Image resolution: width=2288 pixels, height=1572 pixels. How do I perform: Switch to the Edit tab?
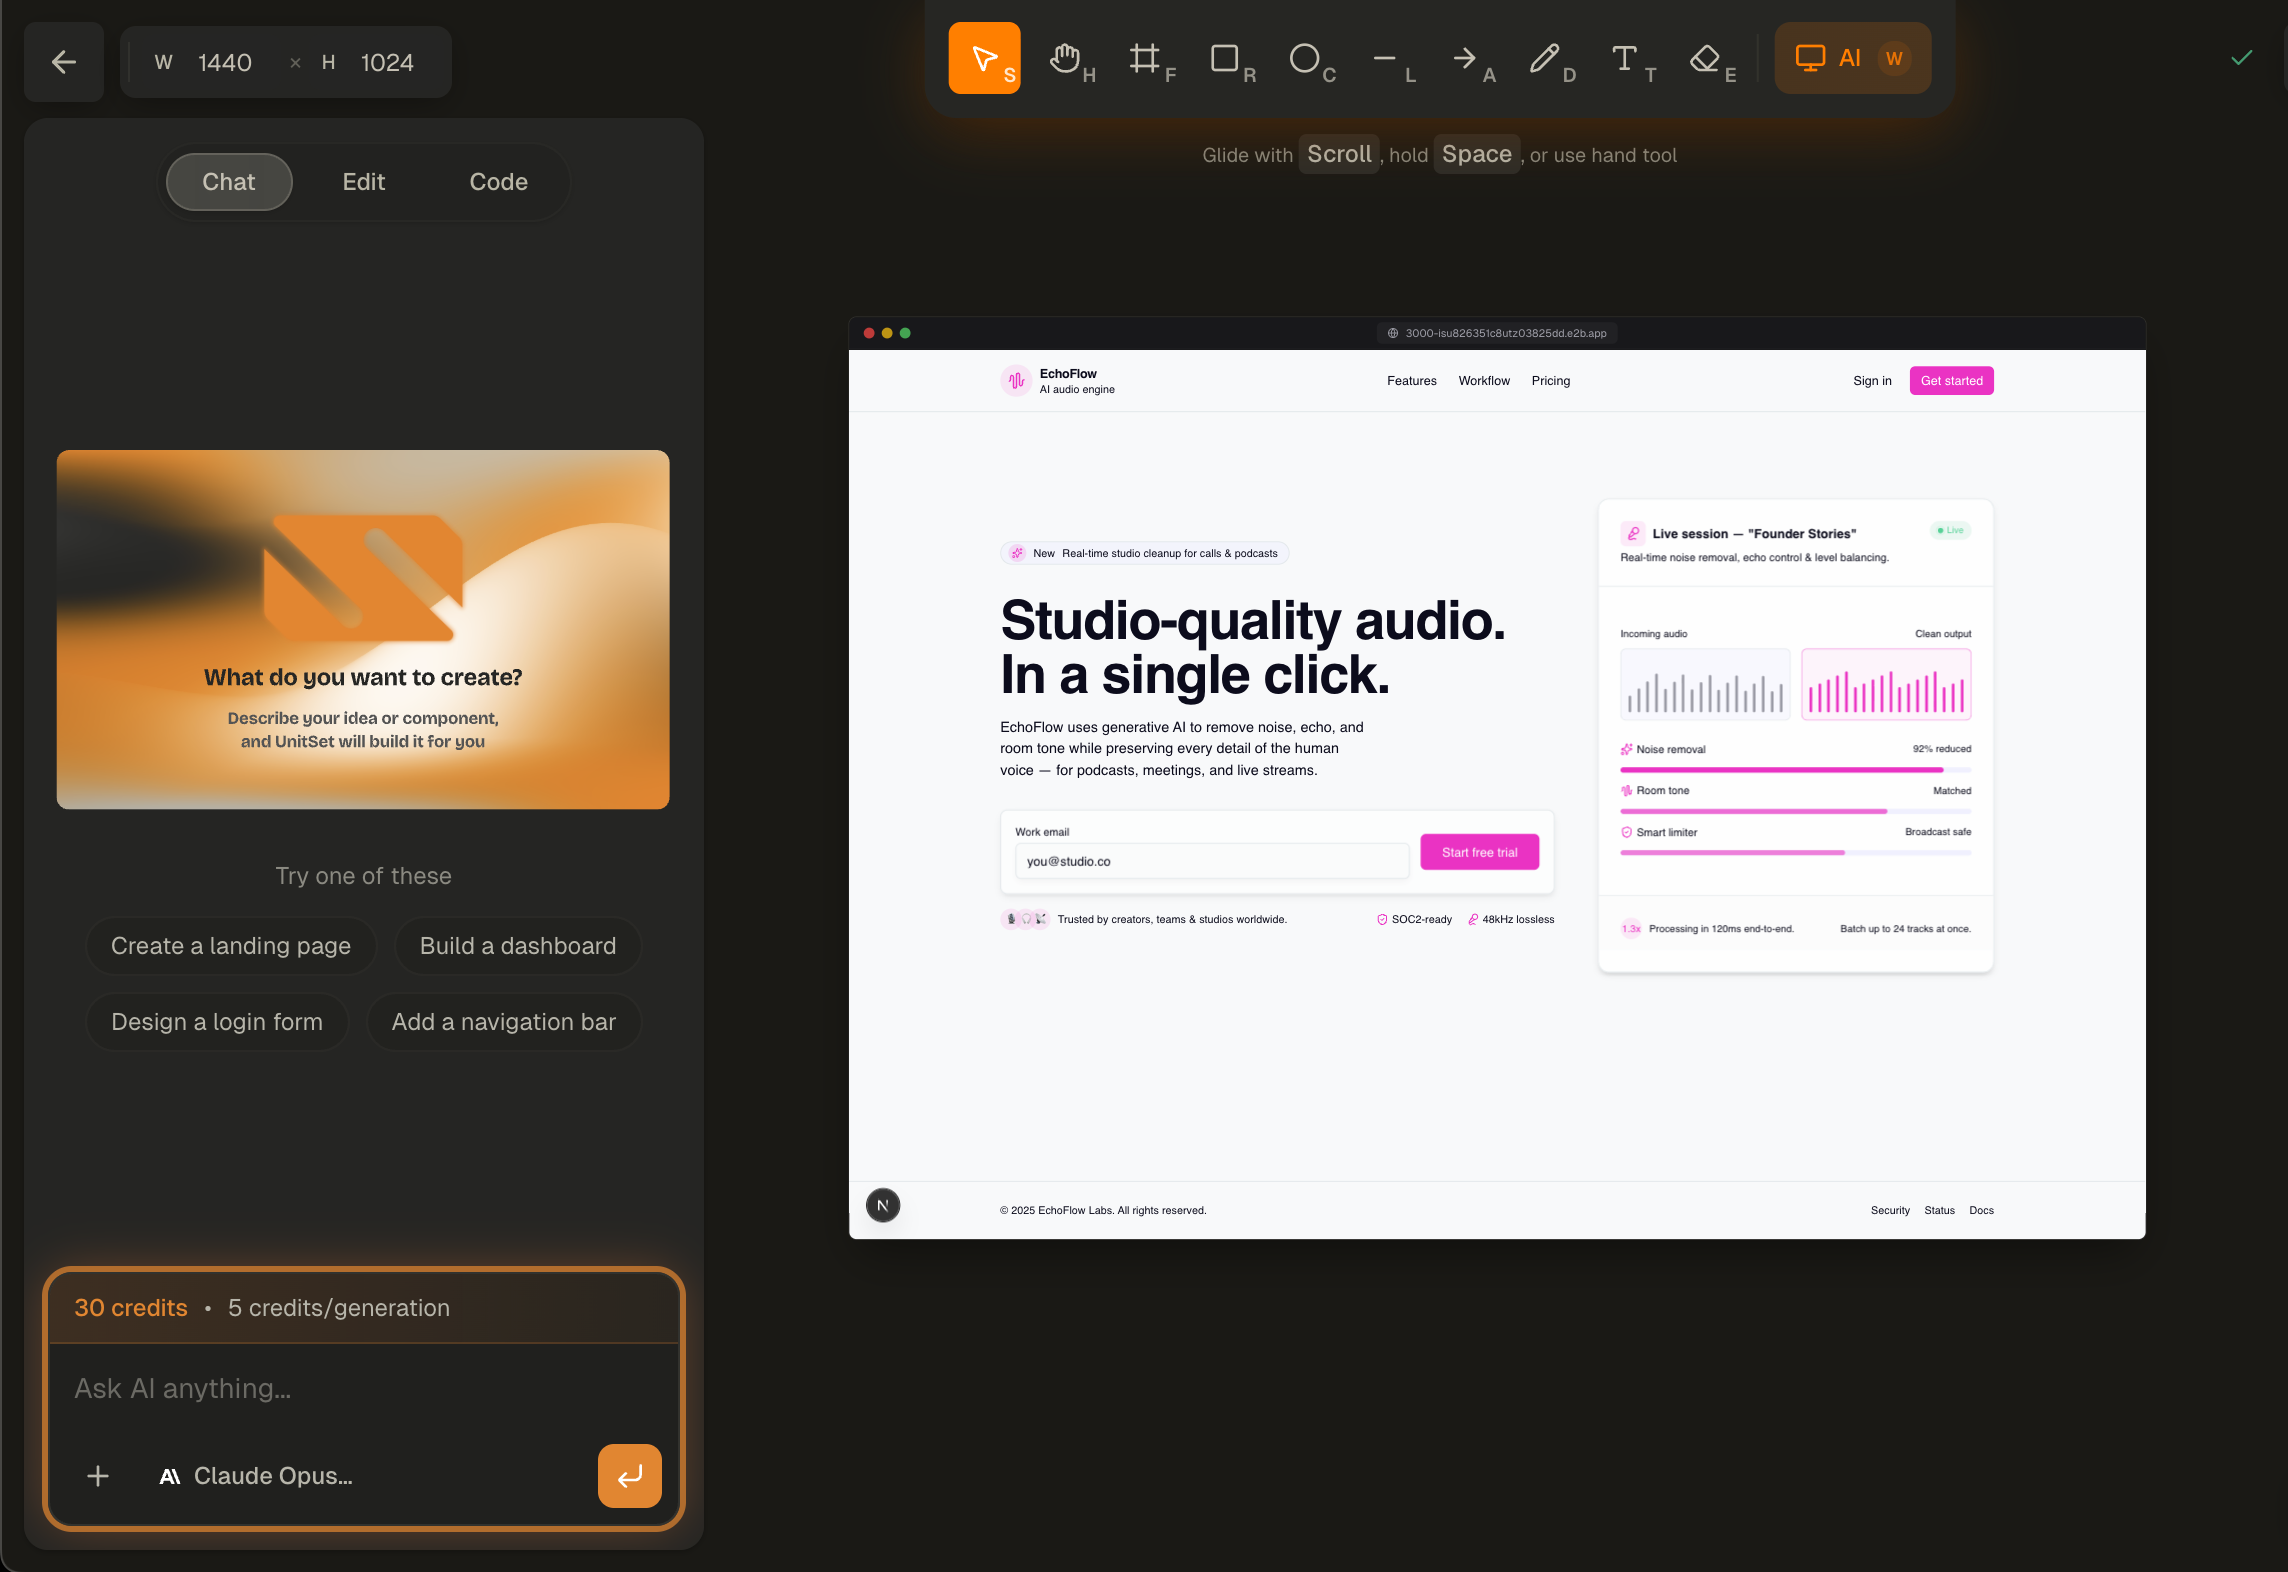(363, 182)
